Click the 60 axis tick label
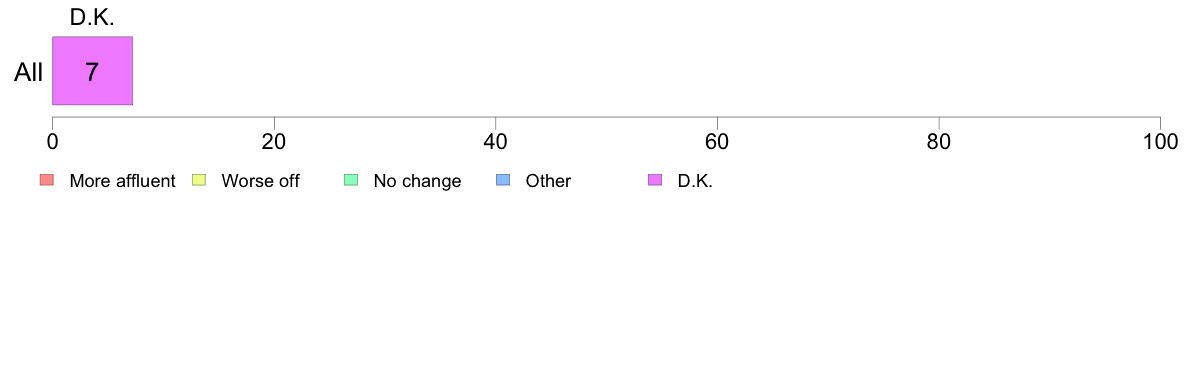 pyautogui.click(x=717, y=141)
